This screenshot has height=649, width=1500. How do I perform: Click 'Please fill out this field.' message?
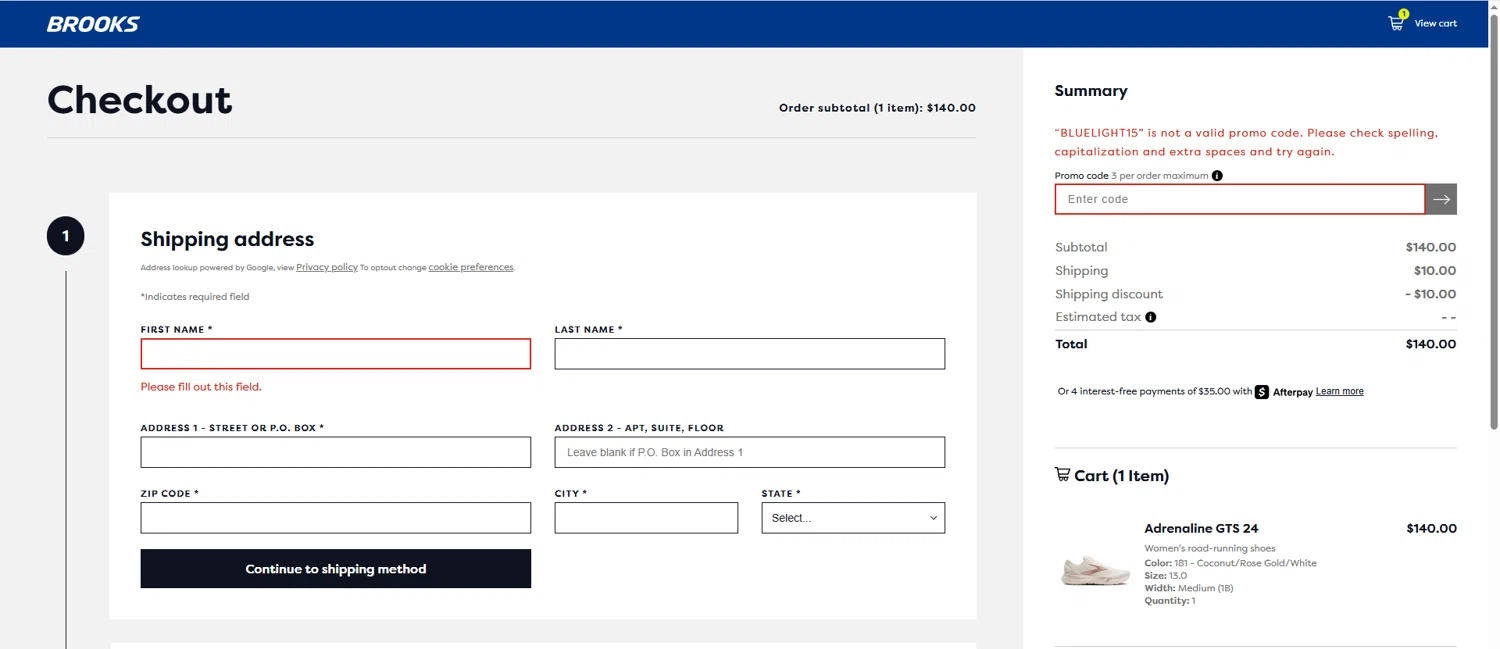[x=201, y=387]
